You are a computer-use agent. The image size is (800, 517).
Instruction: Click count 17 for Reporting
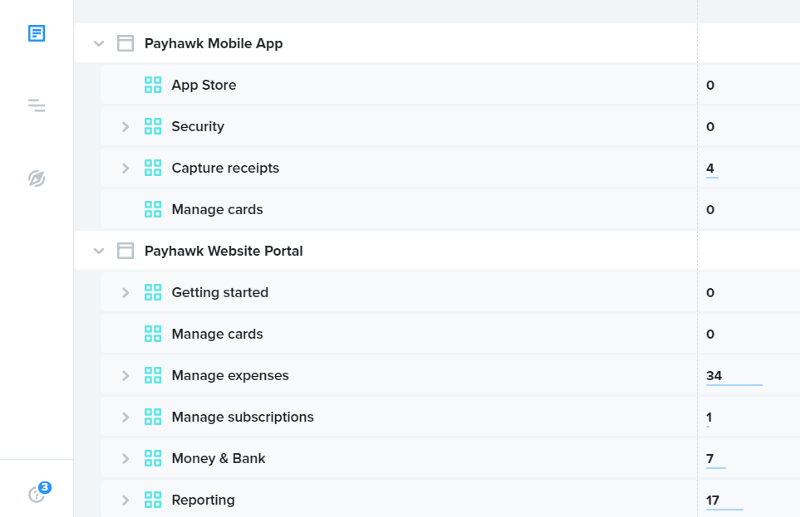tap(713, 500)
